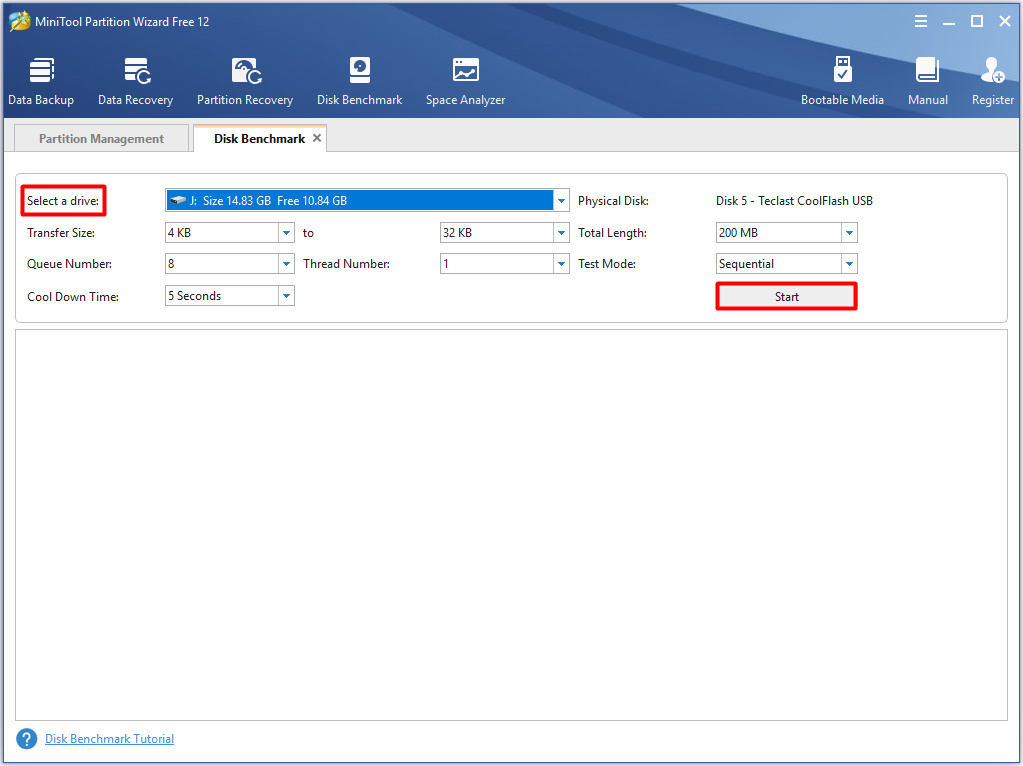Viewport: 1023px width, 766px height.
Task: Open the Data Backup tool
Action: point(41,82)
